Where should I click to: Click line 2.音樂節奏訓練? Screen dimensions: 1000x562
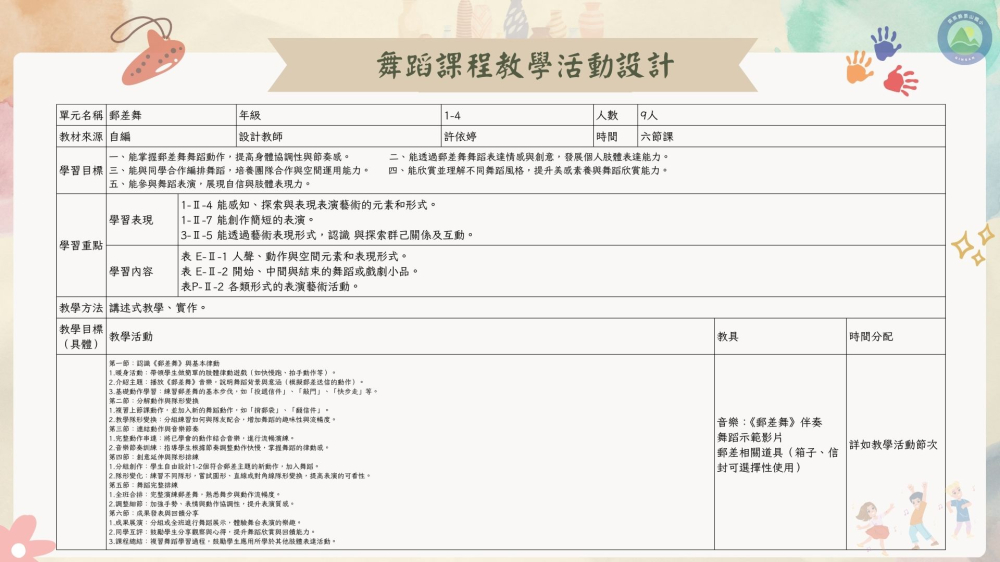[x=220, y=448]
